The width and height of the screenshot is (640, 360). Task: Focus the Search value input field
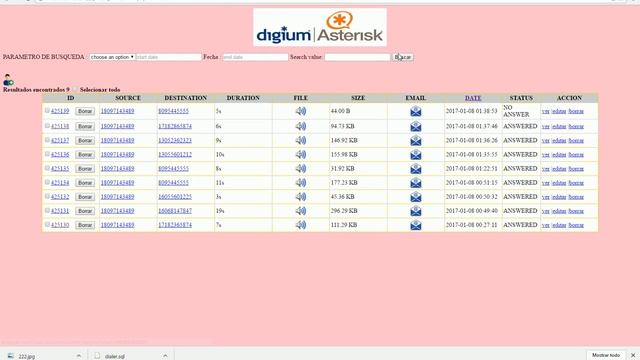click(x=358, y=57)
